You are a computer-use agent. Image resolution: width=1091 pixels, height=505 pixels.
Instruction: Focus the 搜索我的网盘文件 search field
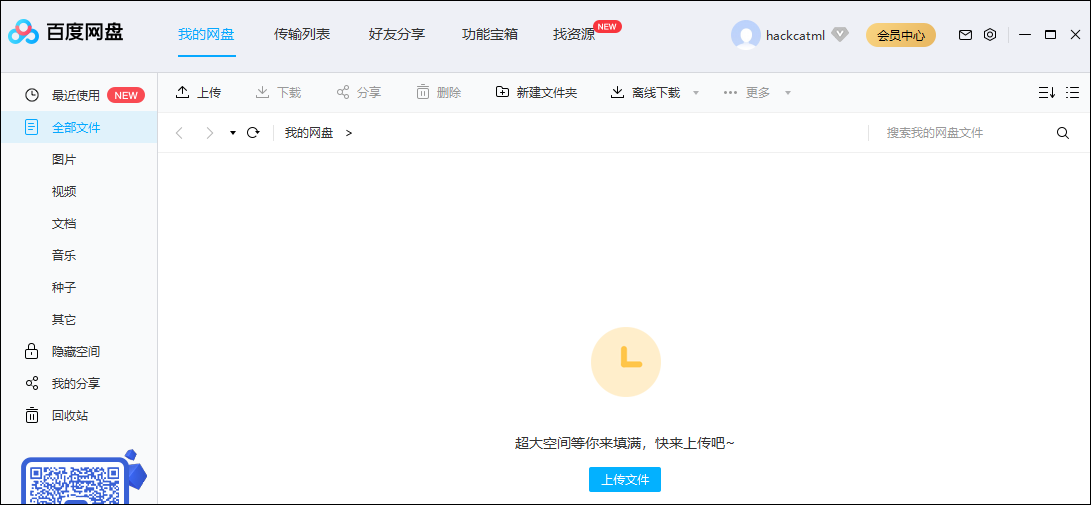pyautogui.click(x=964, y=133)
